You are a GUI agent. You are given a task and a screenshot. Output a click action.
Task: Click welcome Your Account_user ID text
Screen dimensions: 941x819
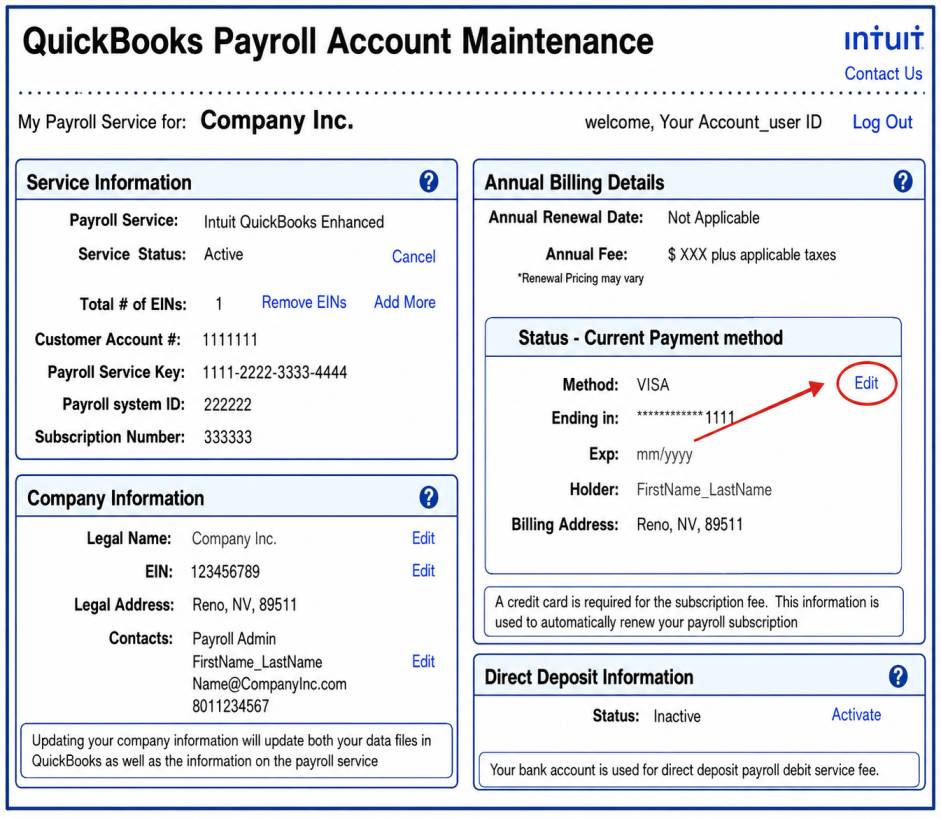703,122
